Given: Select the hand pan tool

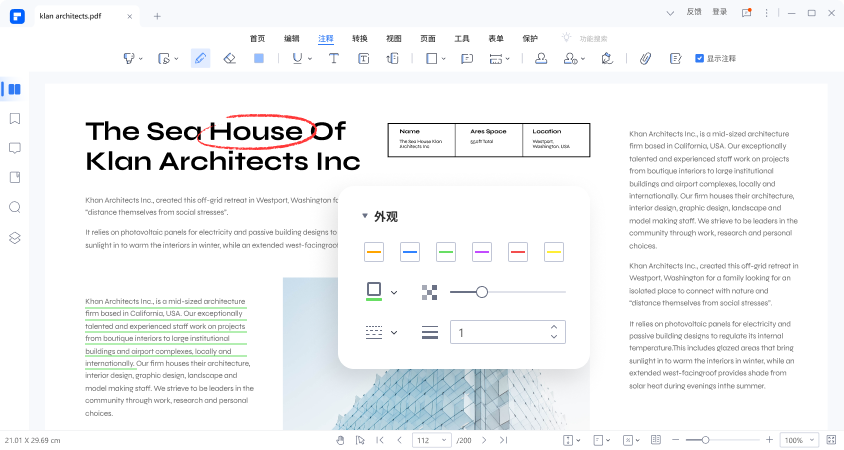Looking at the screenshot, I should [x=339, y=440].
